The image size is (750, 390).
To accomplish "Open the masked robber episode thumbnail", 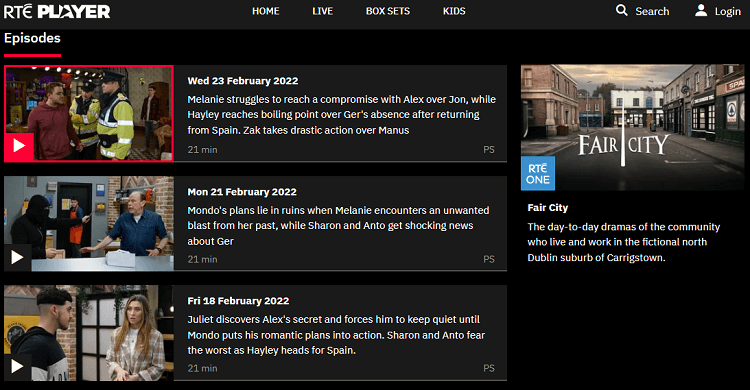I will pos(89,224).
